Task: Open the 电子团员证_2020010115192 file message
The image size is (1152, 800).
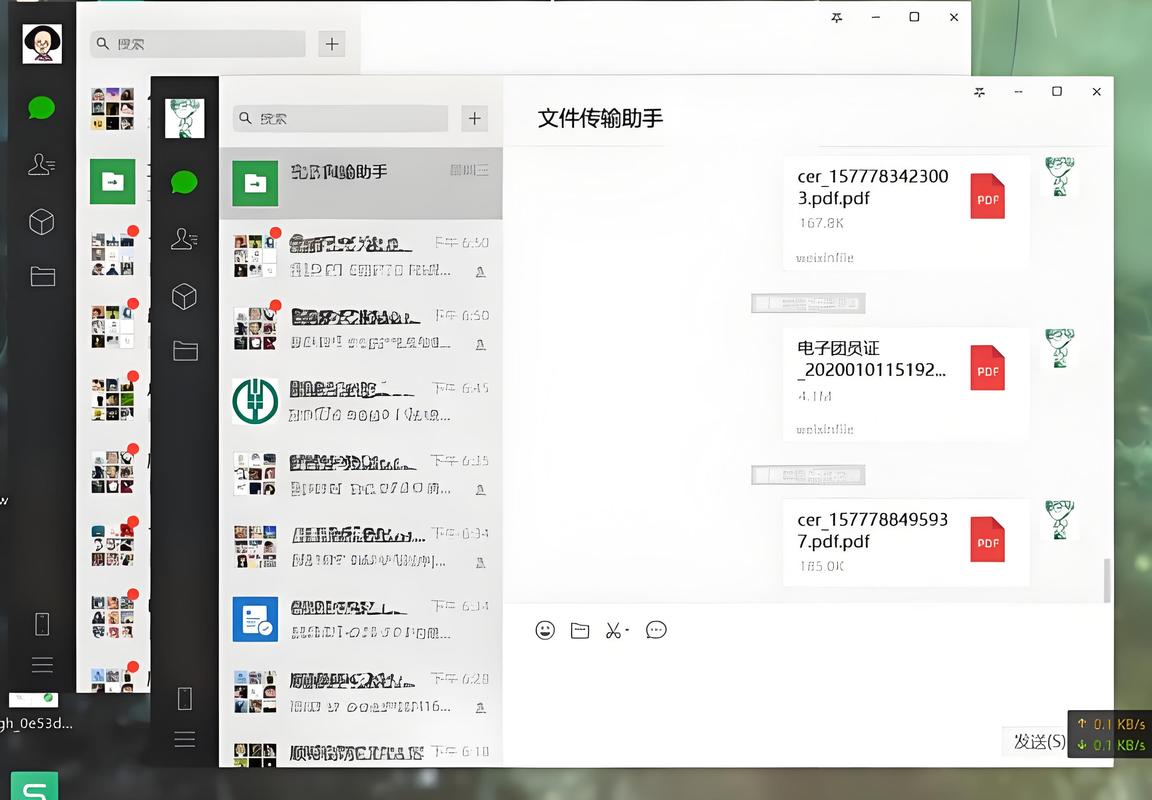Action: point(905,385)
